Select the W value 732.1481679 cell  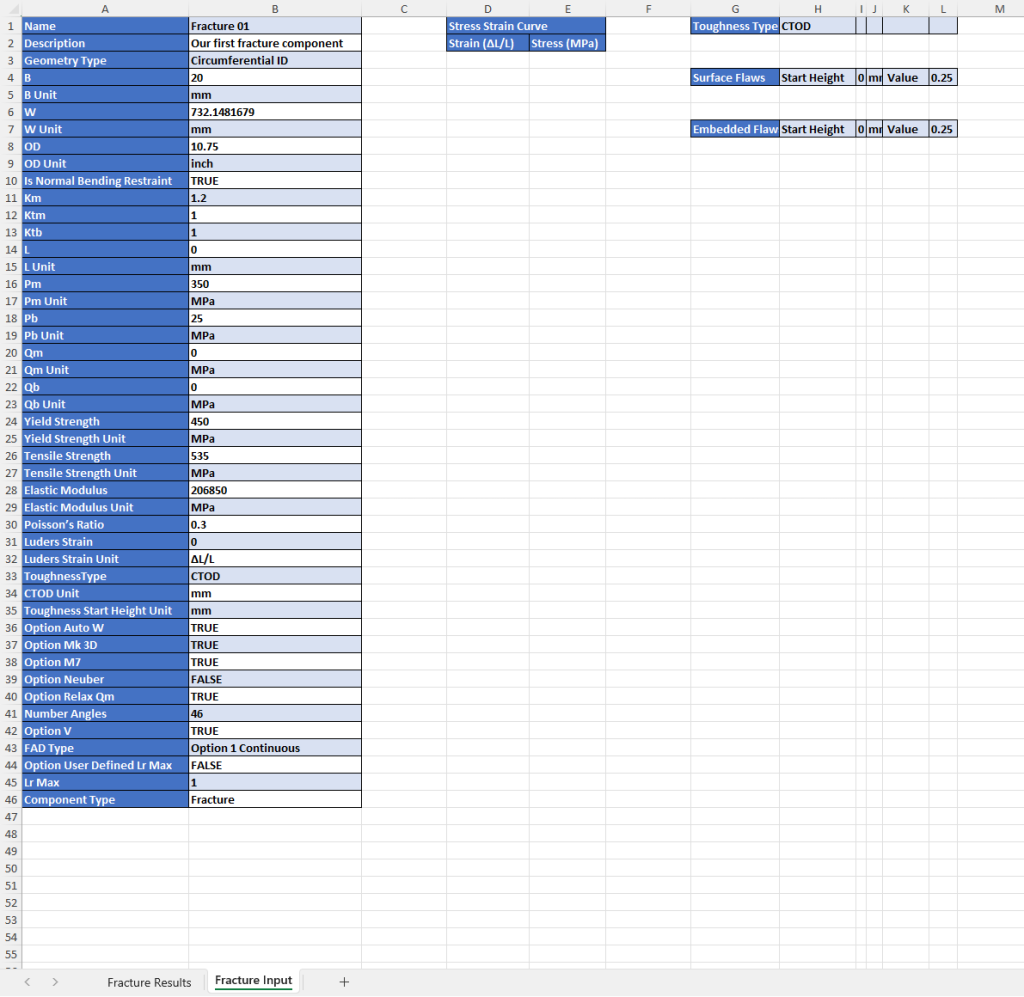click(x=274, y=112)
